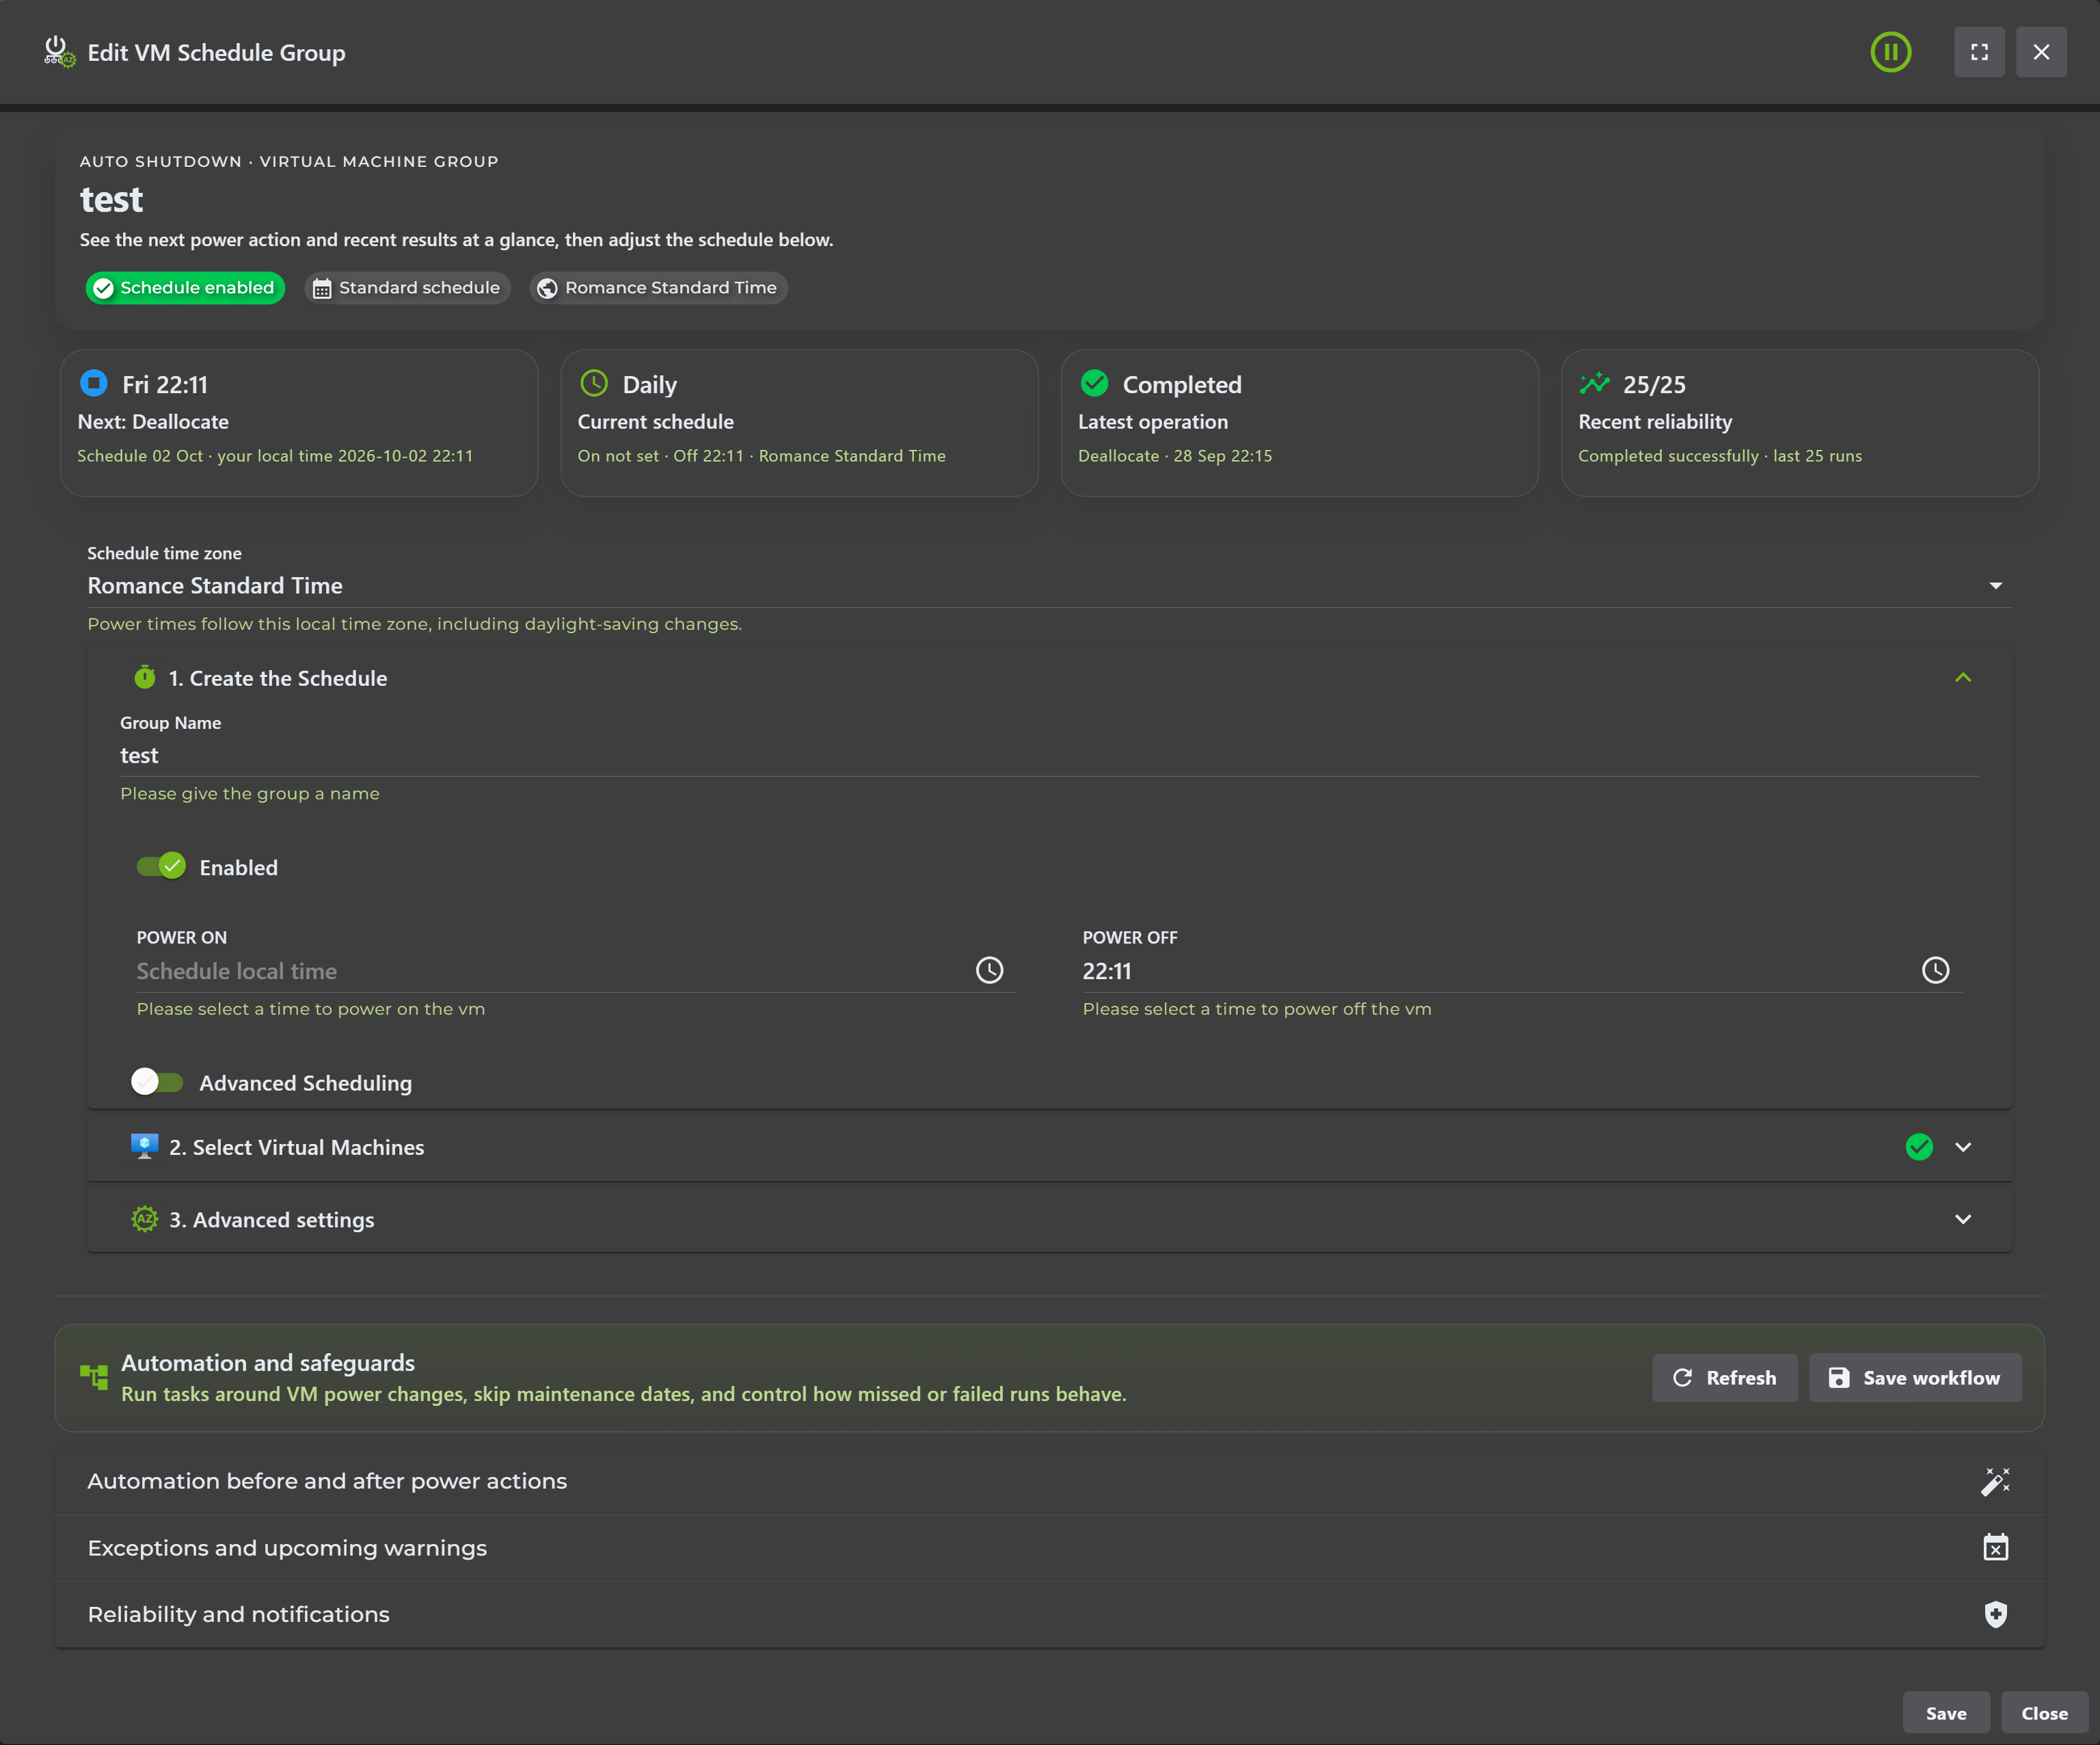Click the Save button
This screenshot has height=1745, width=2100.
tap(1946, 1714)
